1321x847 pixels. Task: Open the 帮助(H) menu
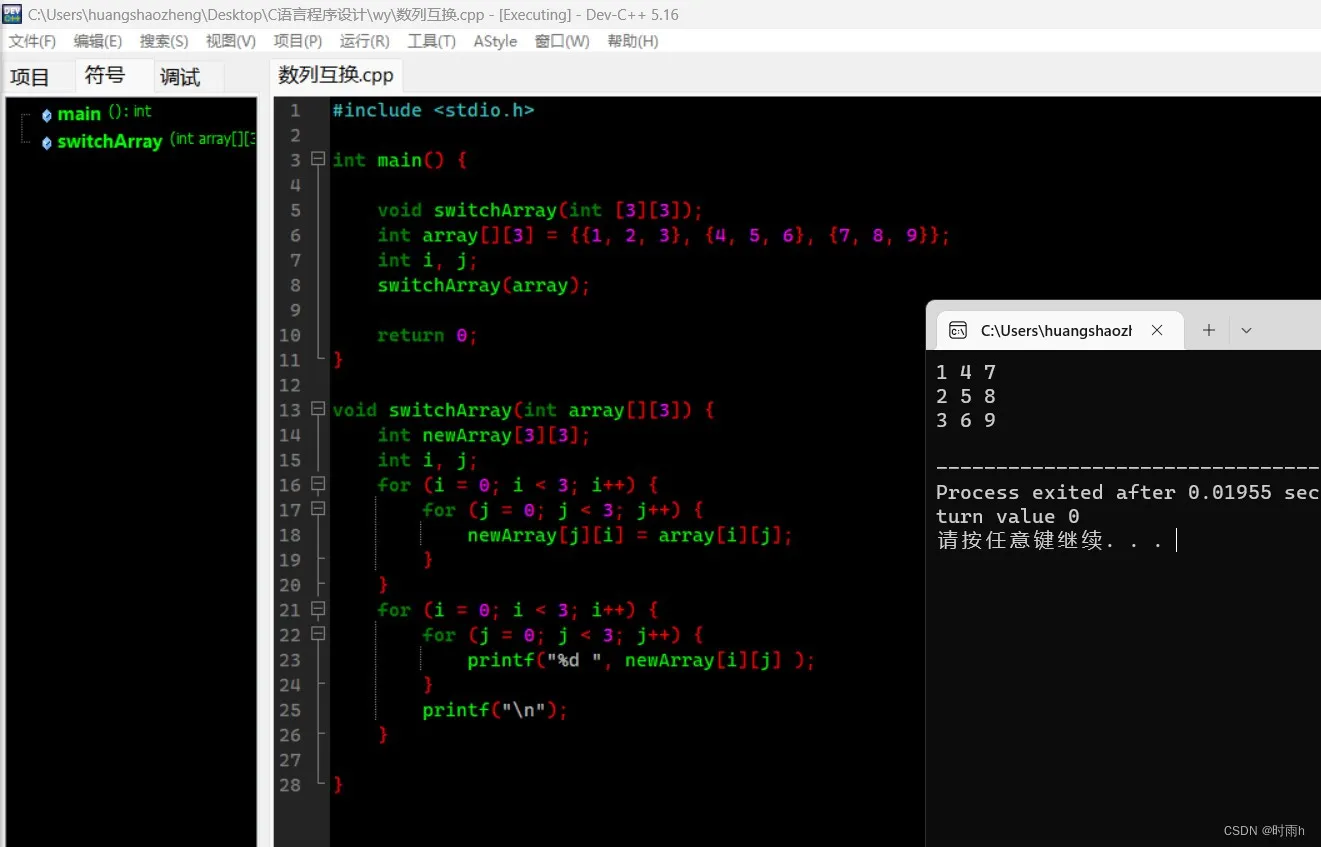tap(632, 41)
